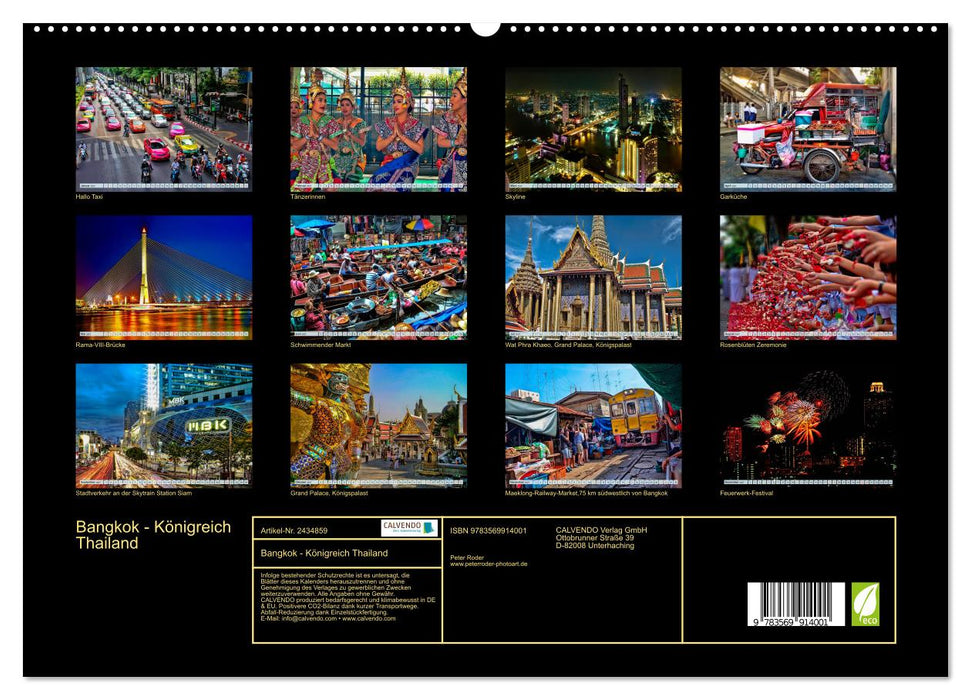Click the Maeklong-Railway-Market caption

click(x=586, y=494)
